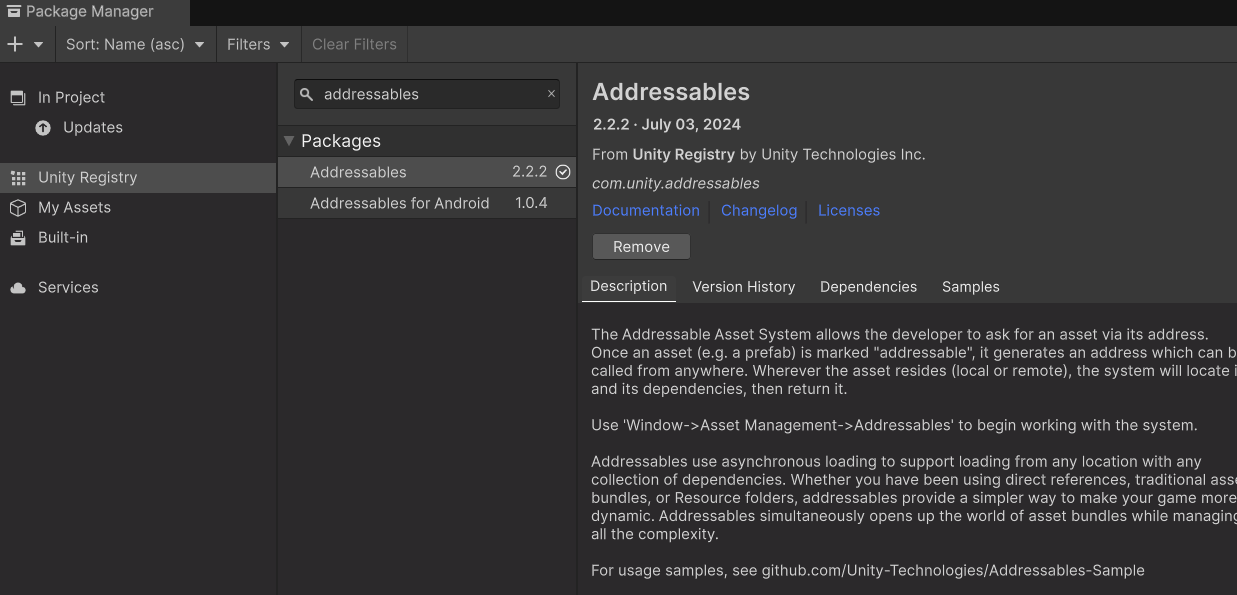
Task: Click the Built-in packages icon
Action: pyautogui.click(x=18, y=237)
